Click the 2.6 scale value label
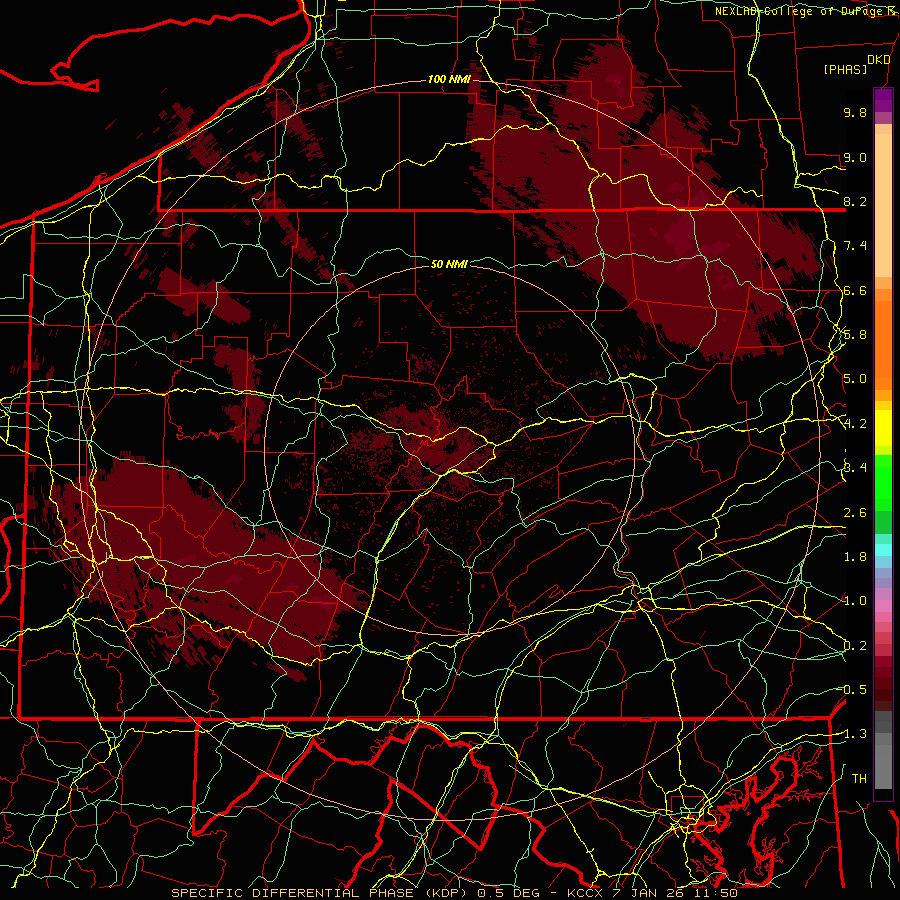The height and width of the screenshot is (900, 900). (x=855, y=513)
